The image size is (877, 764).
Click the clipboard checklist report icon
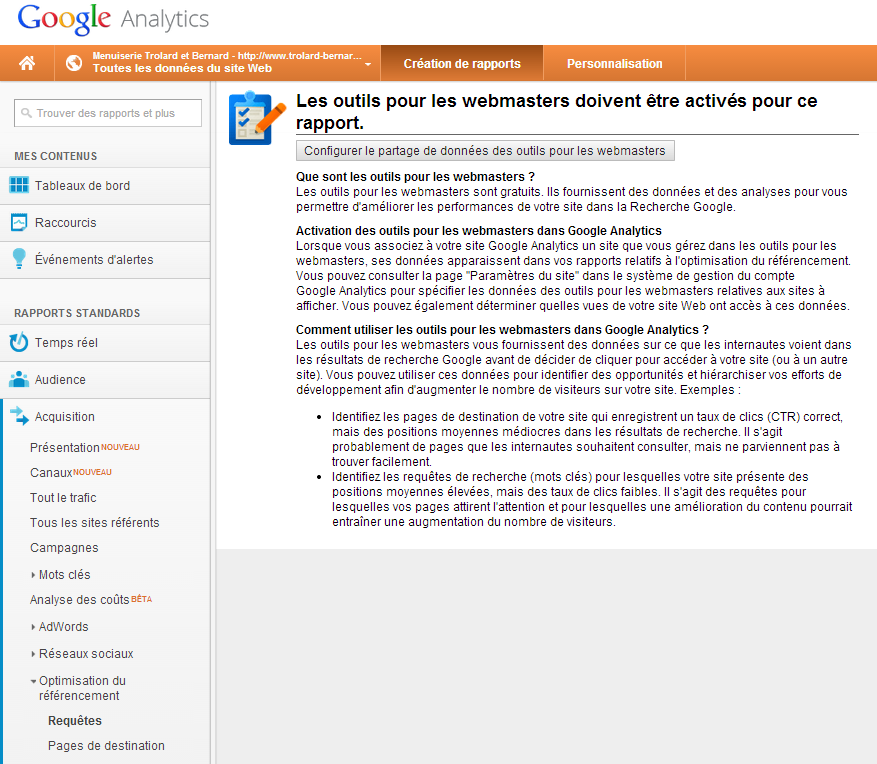coord(257,119)
